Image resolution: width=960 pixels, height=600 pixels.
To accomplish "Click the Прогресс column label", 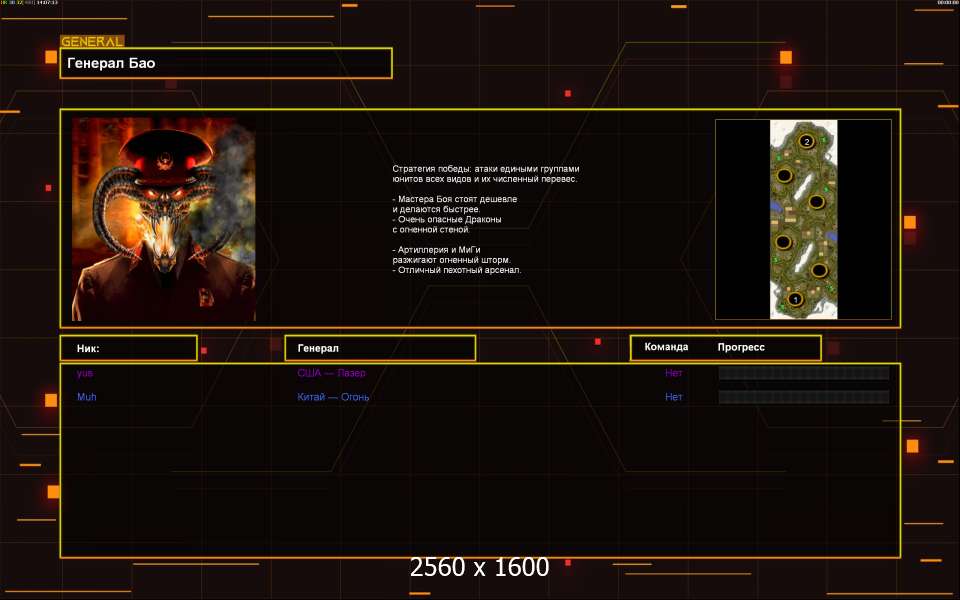I will [741, 347].
